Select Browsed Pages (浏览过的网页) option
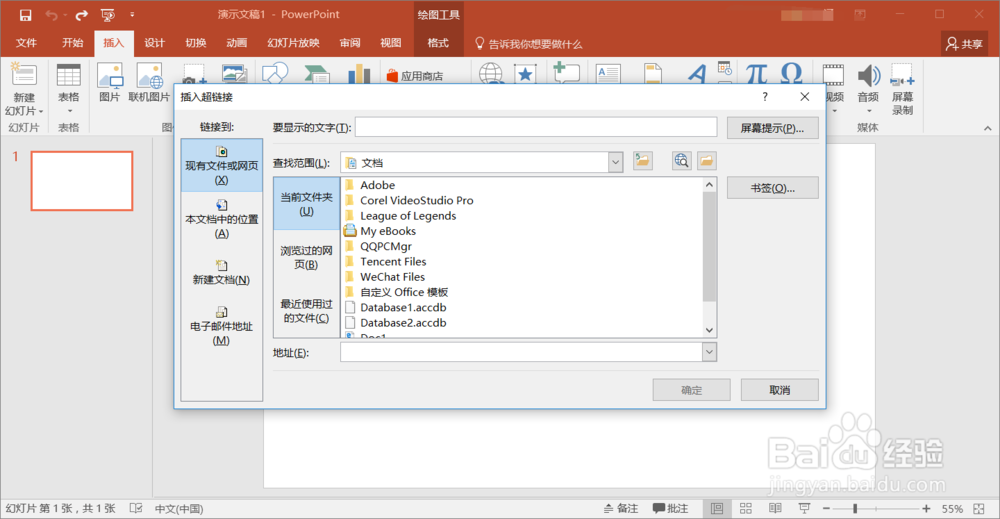 click(x=307, y=257)
